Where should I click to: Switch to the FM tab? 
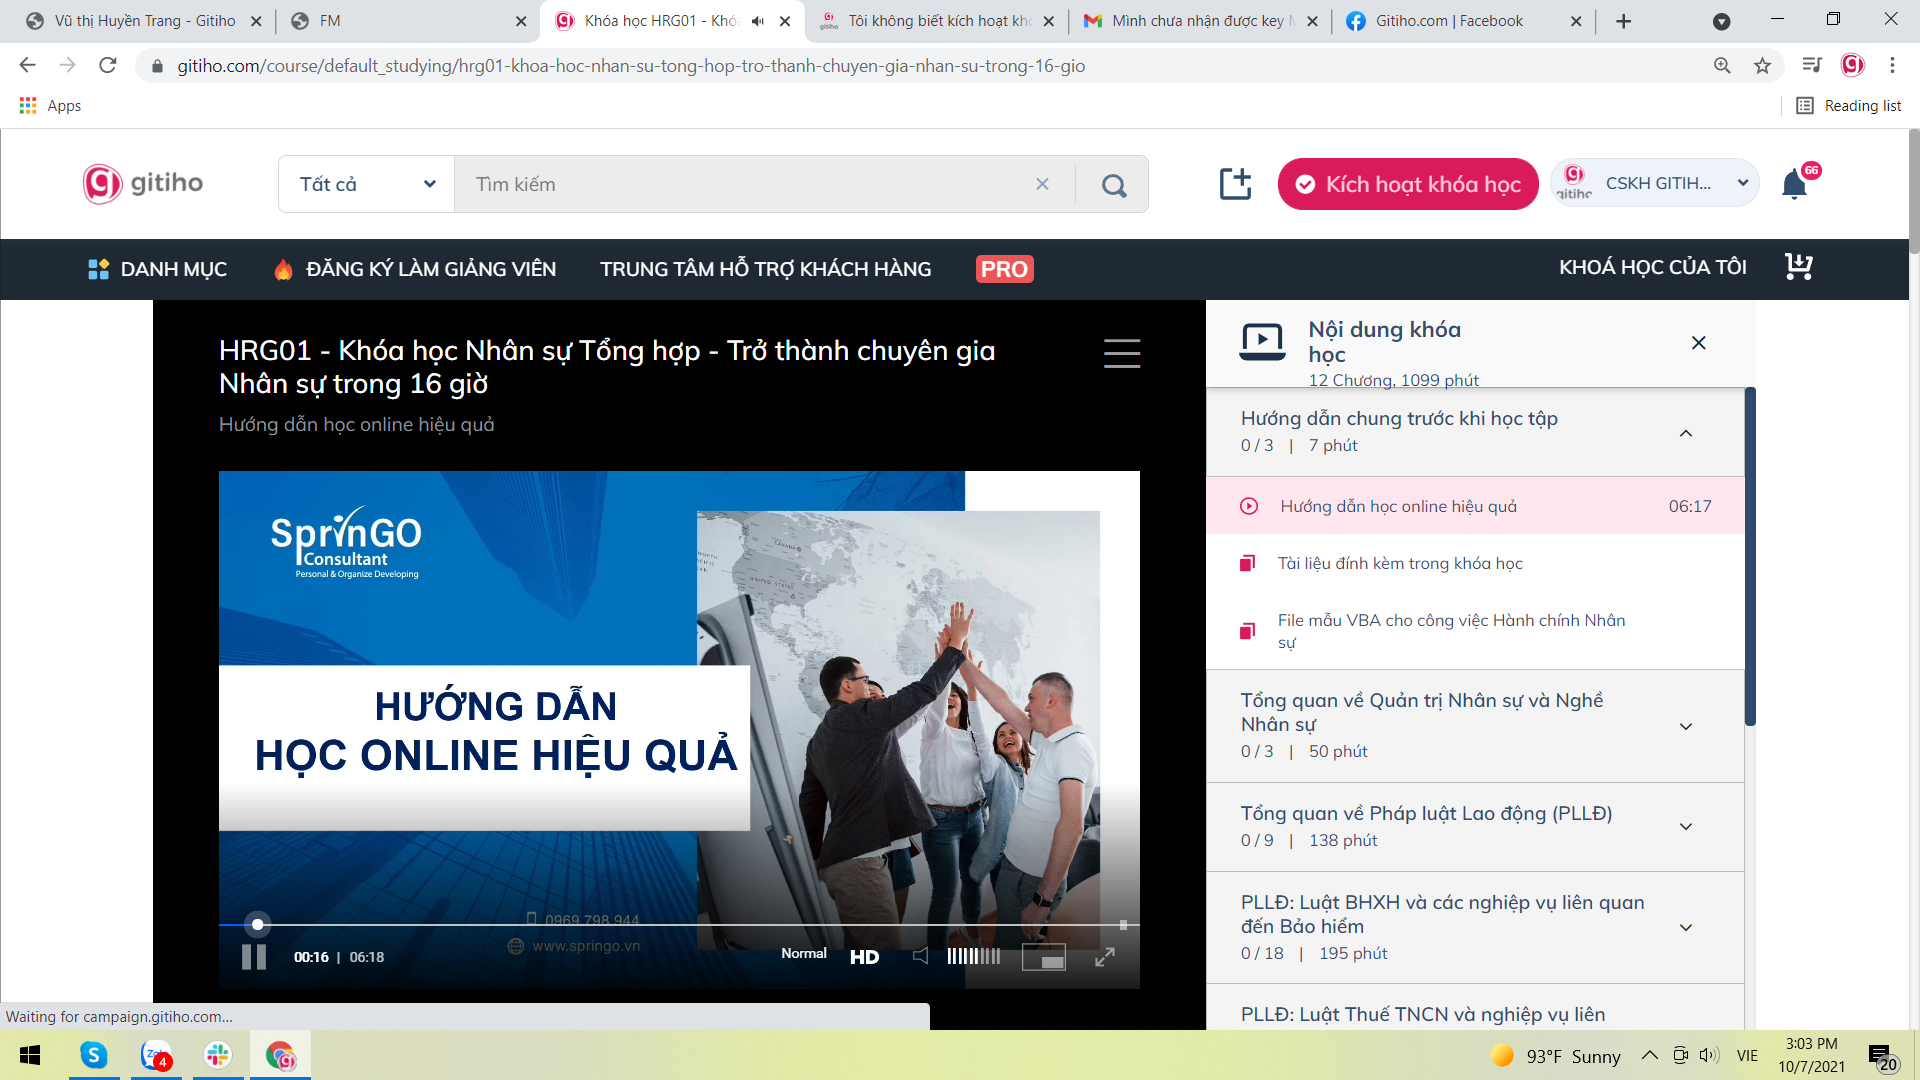point(408,21)
